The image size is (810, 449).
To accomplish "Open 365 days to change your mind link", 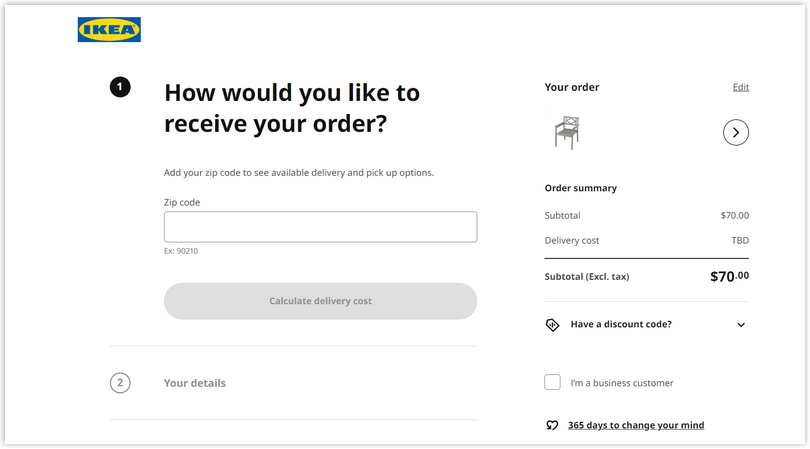I will point(636,425).
